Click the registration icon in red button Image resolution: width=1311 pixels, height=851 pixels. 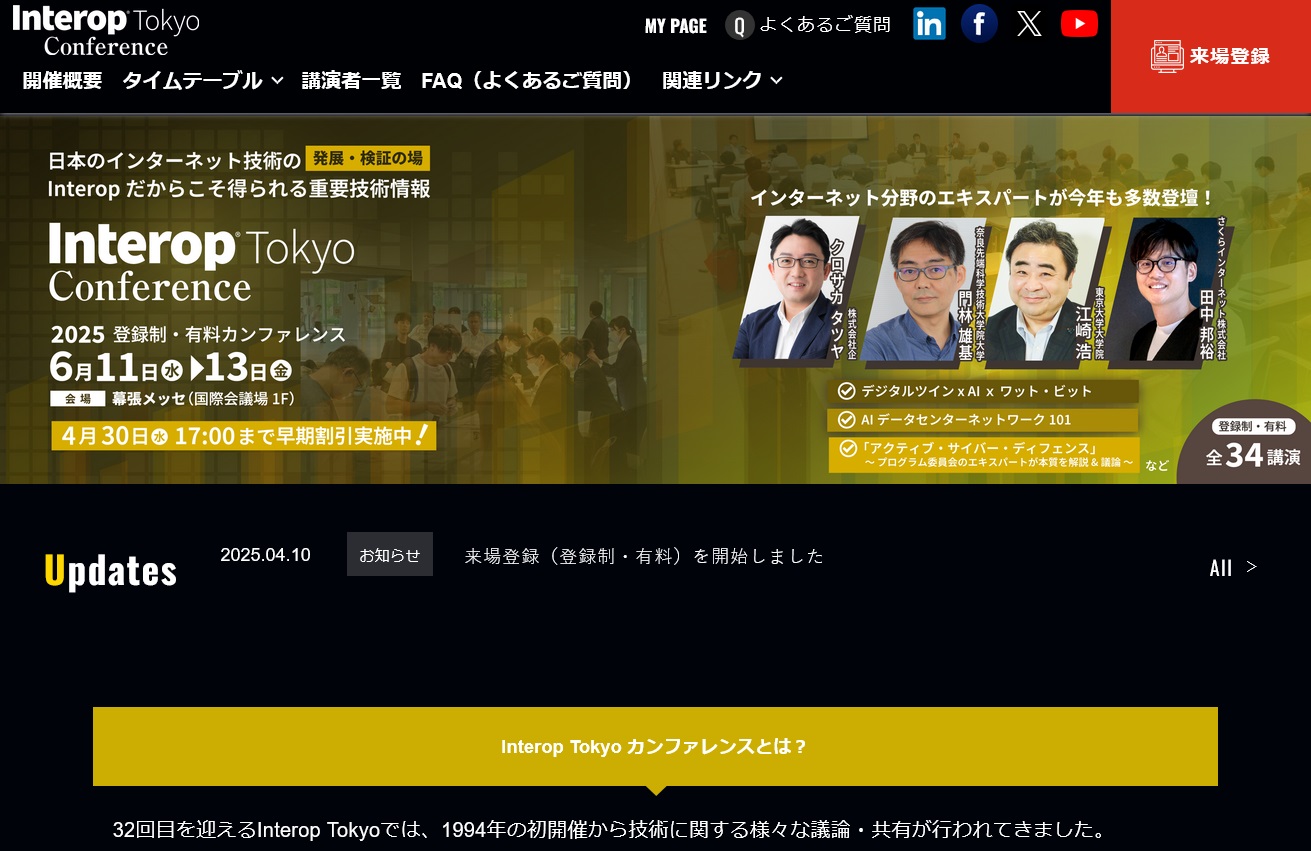tap(1166, 56)
